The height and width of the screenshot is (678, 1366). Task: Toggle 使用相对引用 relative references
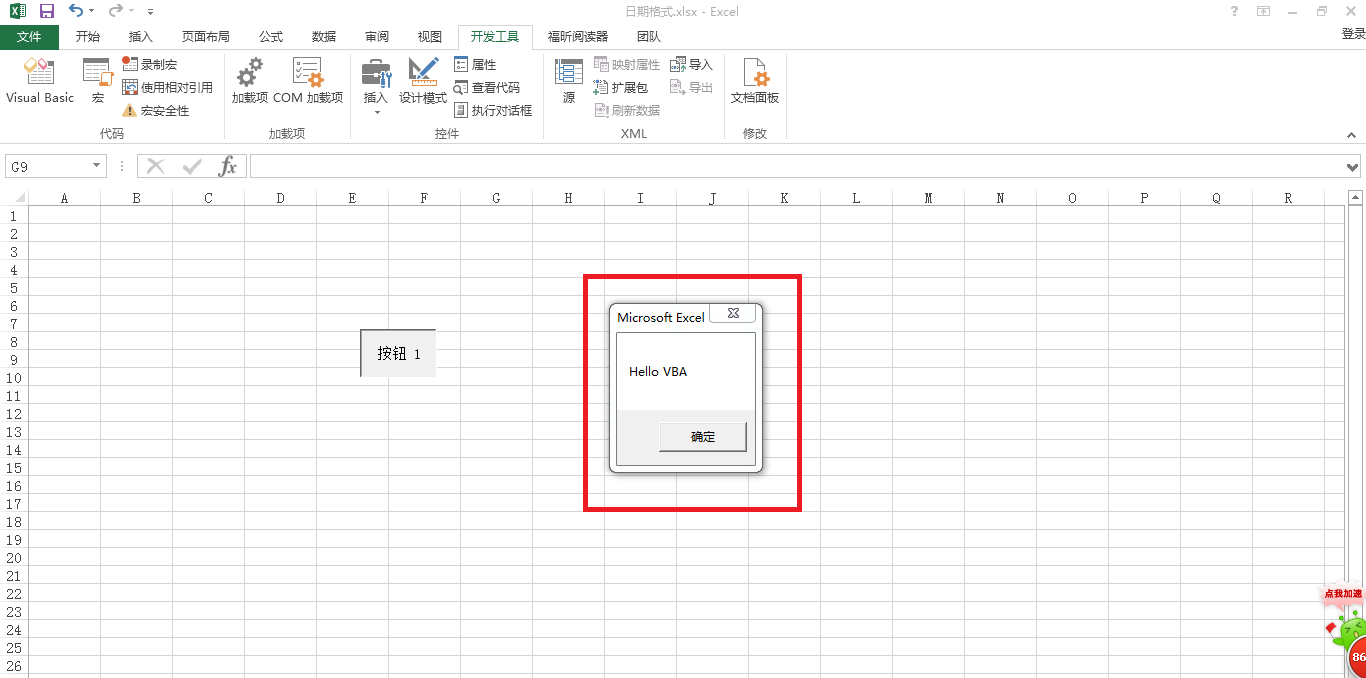coord(167,87)
